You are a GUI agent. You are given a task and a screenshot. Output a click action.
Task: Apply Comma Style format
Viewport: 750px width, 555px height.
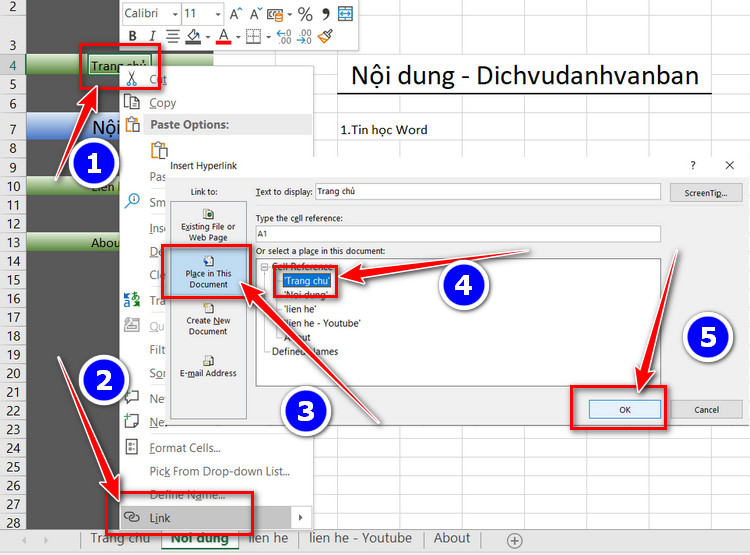click(326, 14)
